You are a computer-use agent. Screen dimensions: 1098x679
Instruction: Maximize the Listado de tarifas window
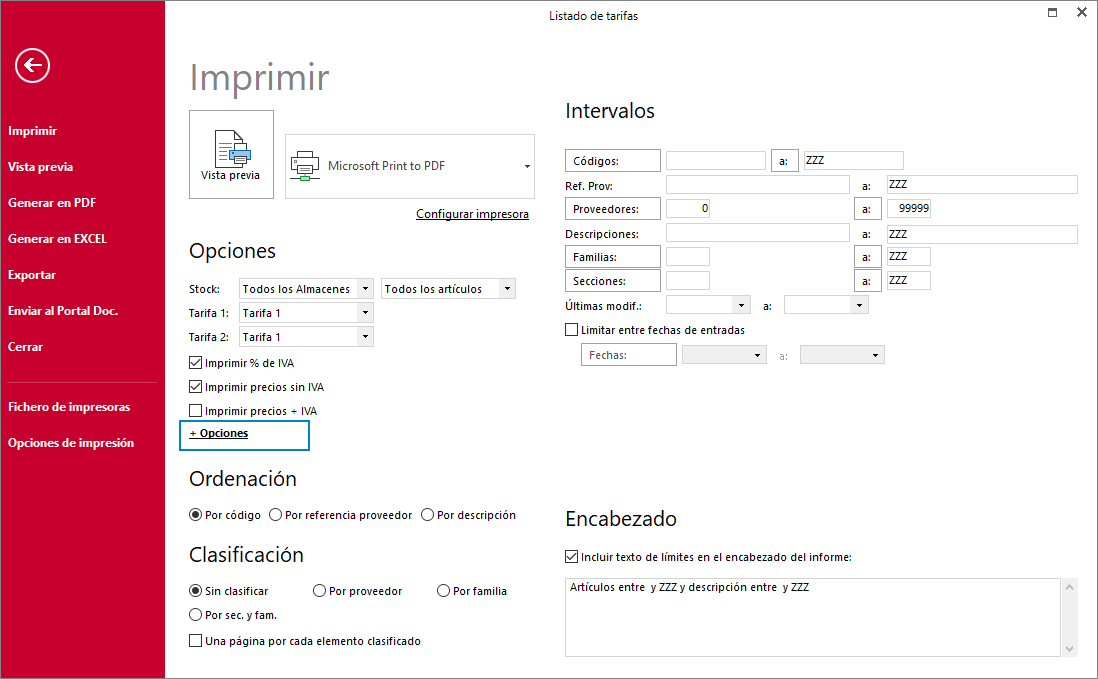click(1052, 13)
